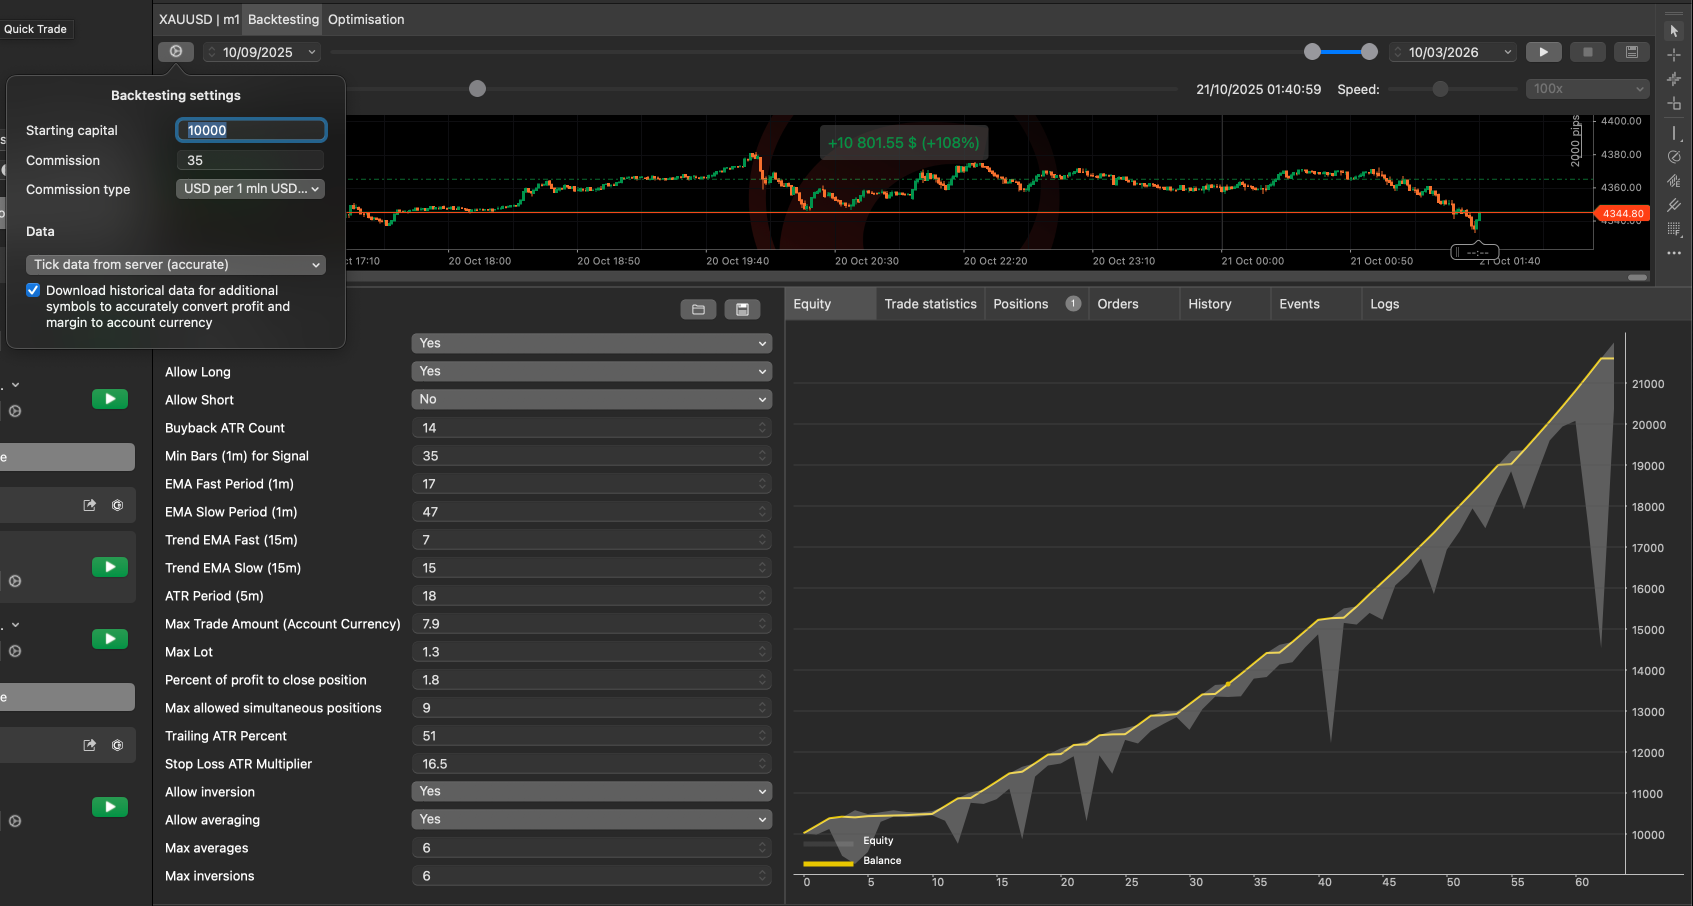Open the three-dots more tools menu
1693x906 pixels.
tap(1674, 253)
